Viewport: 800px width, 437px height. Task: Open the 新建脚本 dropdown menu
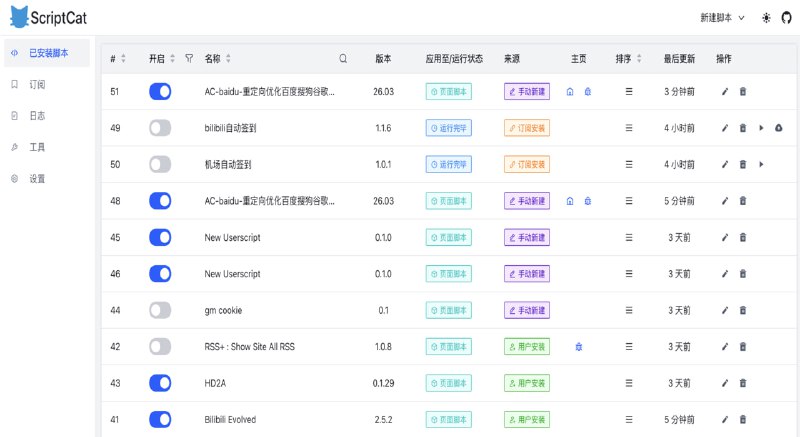coord(722,18)
